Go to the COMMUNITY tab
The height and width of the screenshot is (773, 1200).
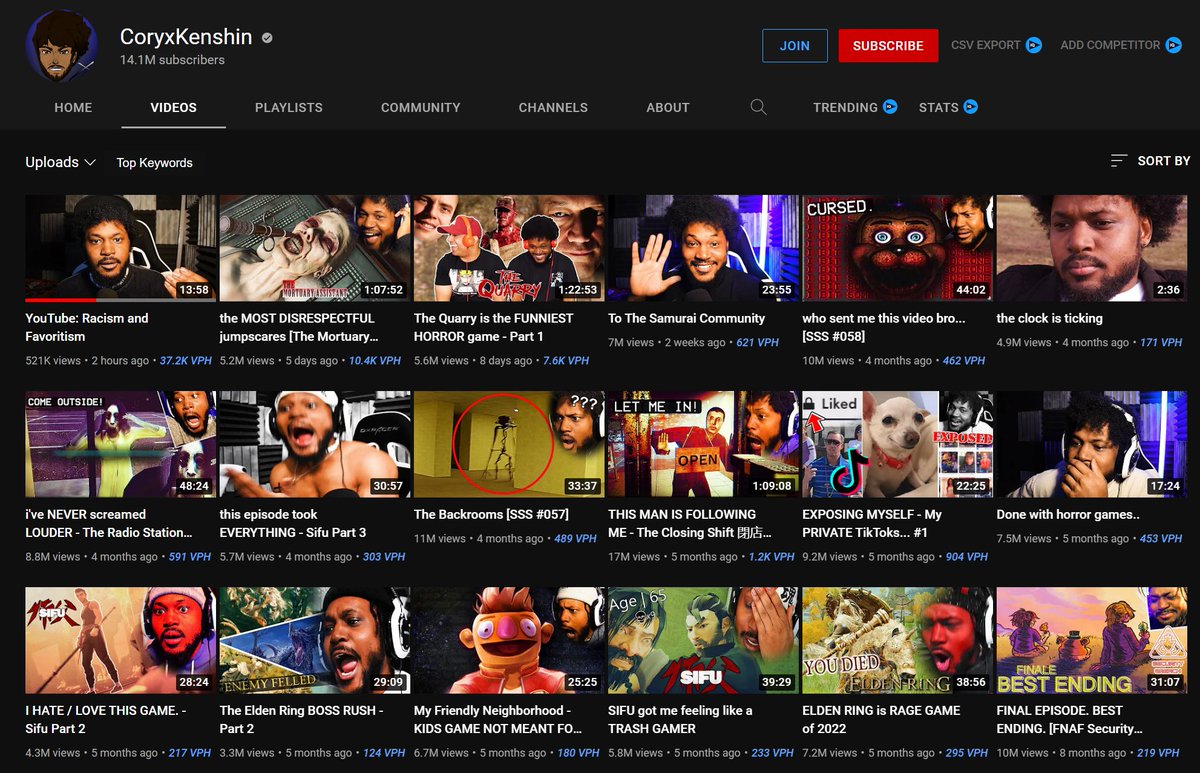[x=421, y=107]
